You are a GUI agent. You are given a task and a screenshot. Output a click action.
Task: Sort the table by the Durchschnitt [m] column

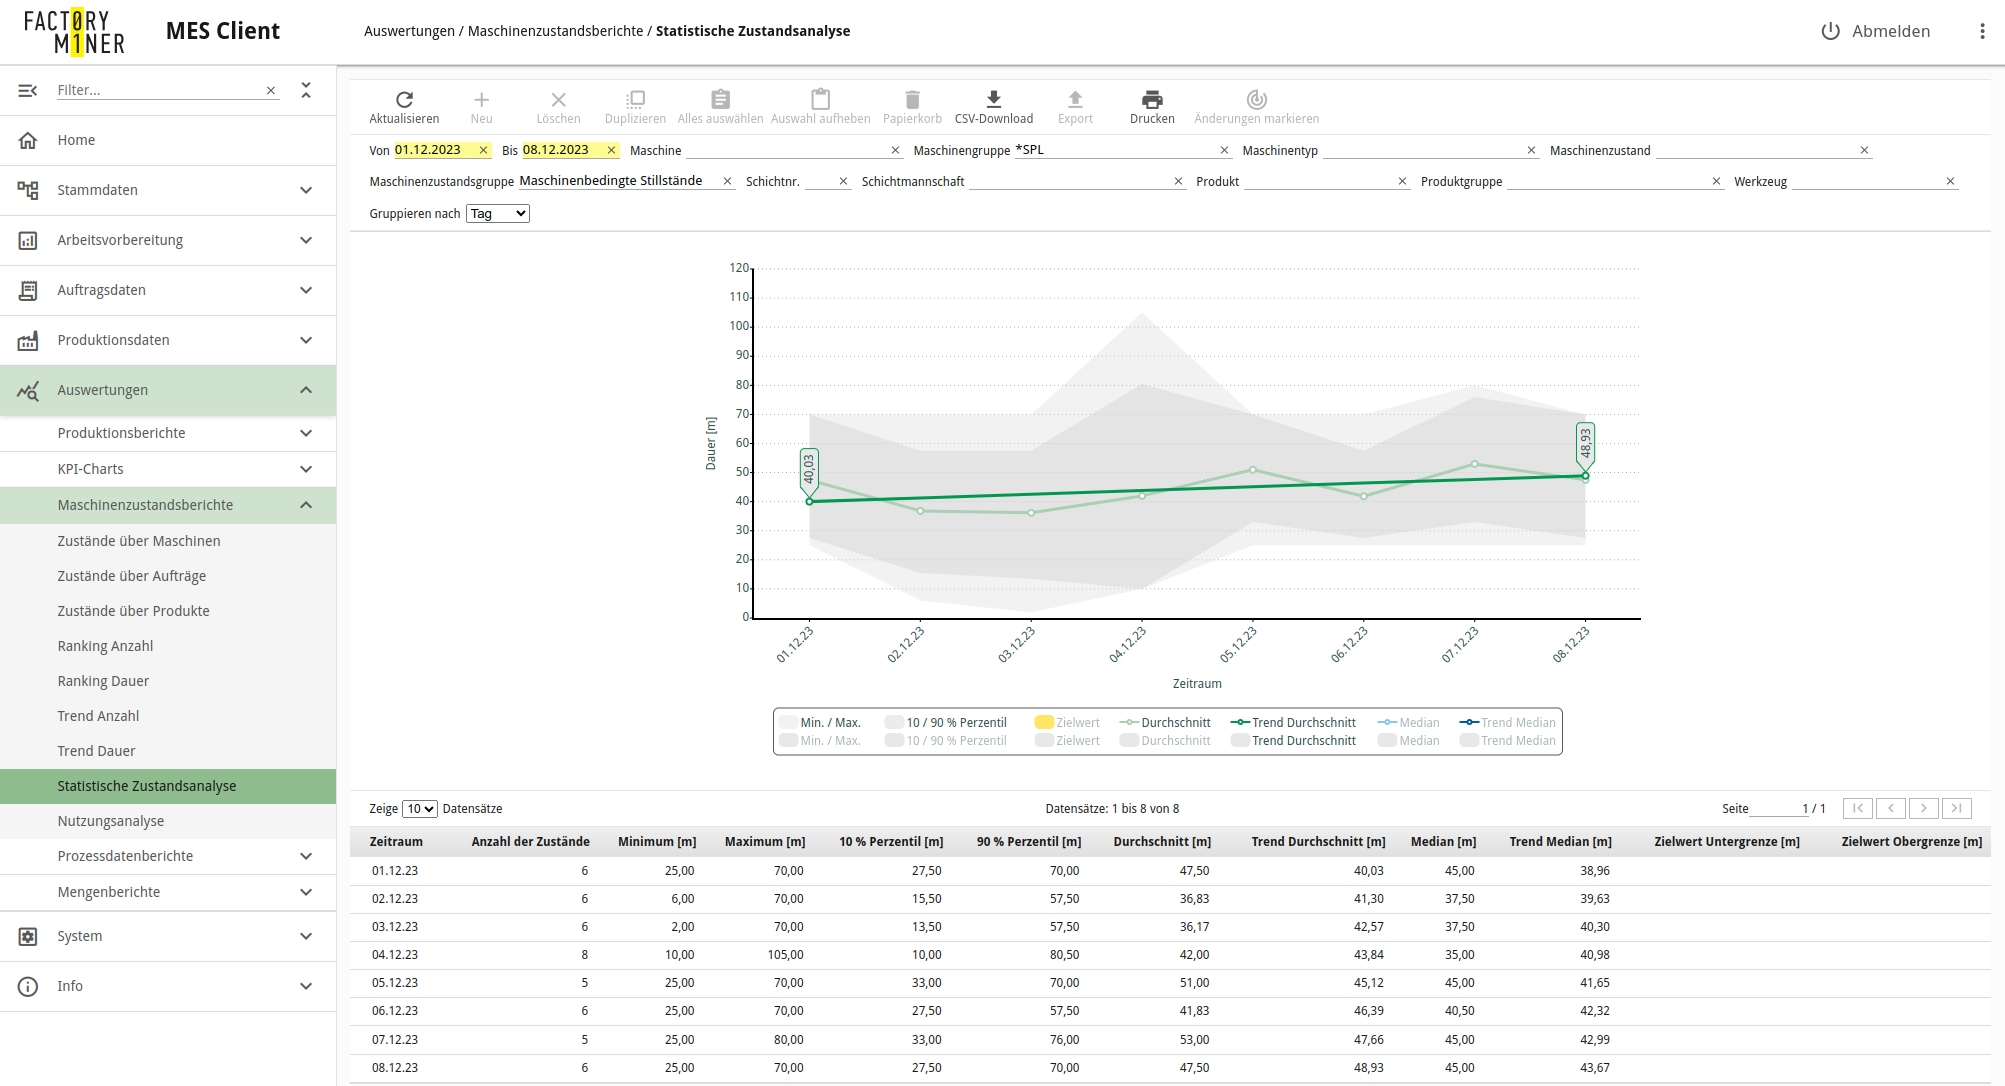click(1161, 842)
